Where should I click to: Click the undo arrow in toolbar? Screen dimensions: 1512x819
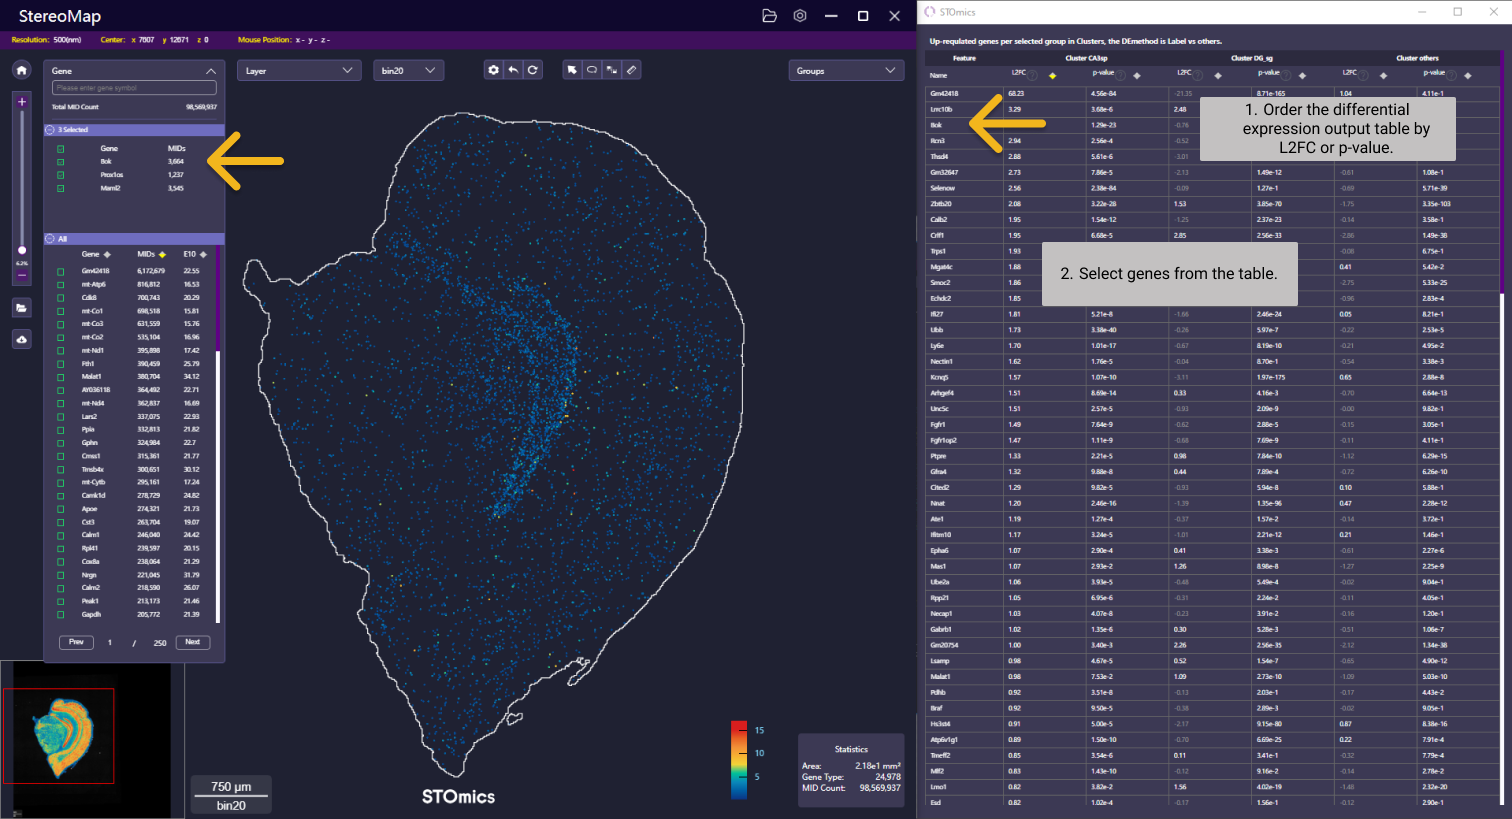click(x=513, y=70)
